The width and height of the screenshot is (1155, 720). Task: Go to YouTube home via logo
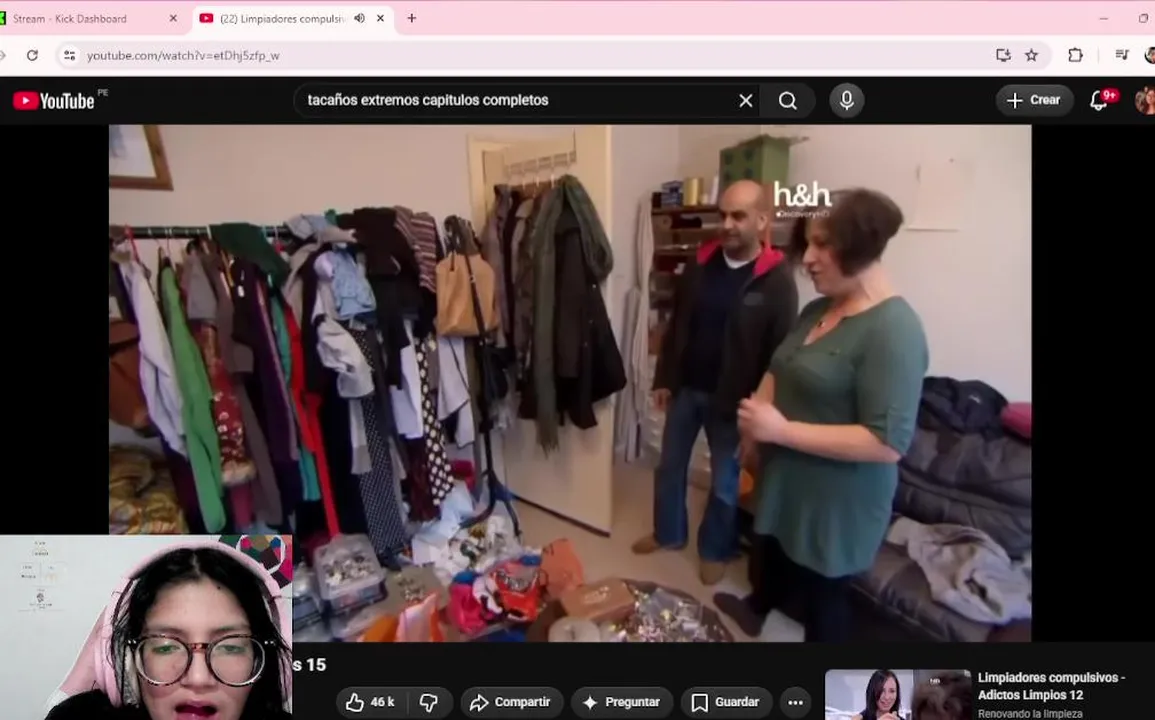point(54,101)
